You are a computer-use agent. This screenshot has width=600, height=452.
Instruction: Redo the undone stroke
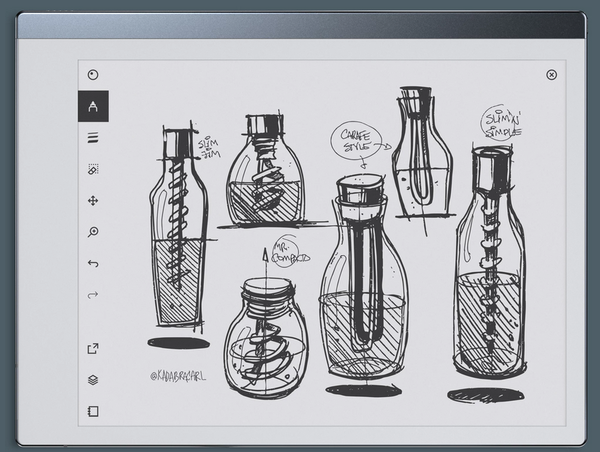pos(93,294)
